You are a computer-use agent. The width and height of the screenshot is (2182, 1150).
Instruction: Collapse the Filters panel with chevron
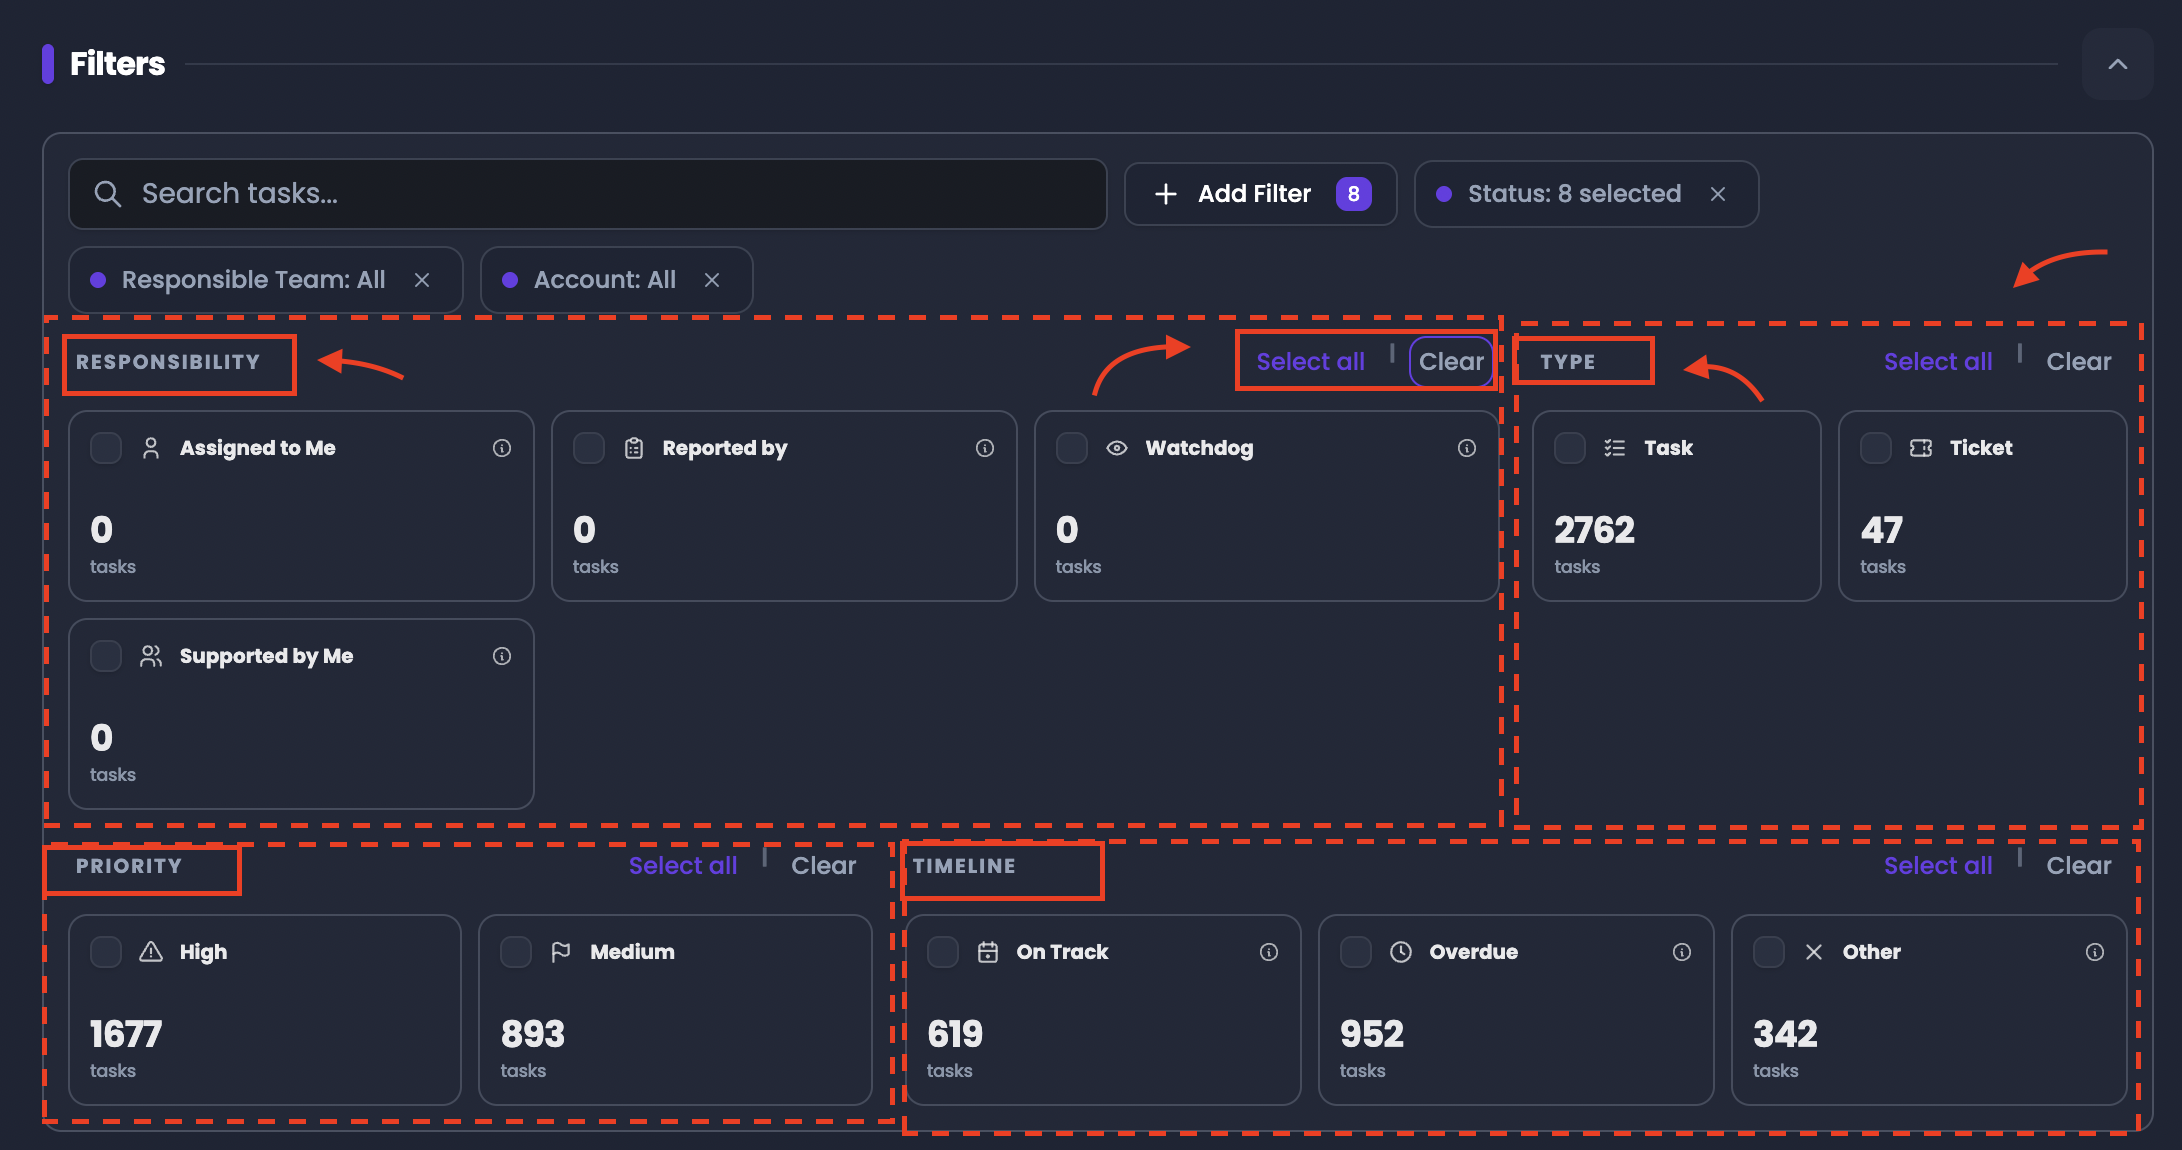click(2118, 64)
